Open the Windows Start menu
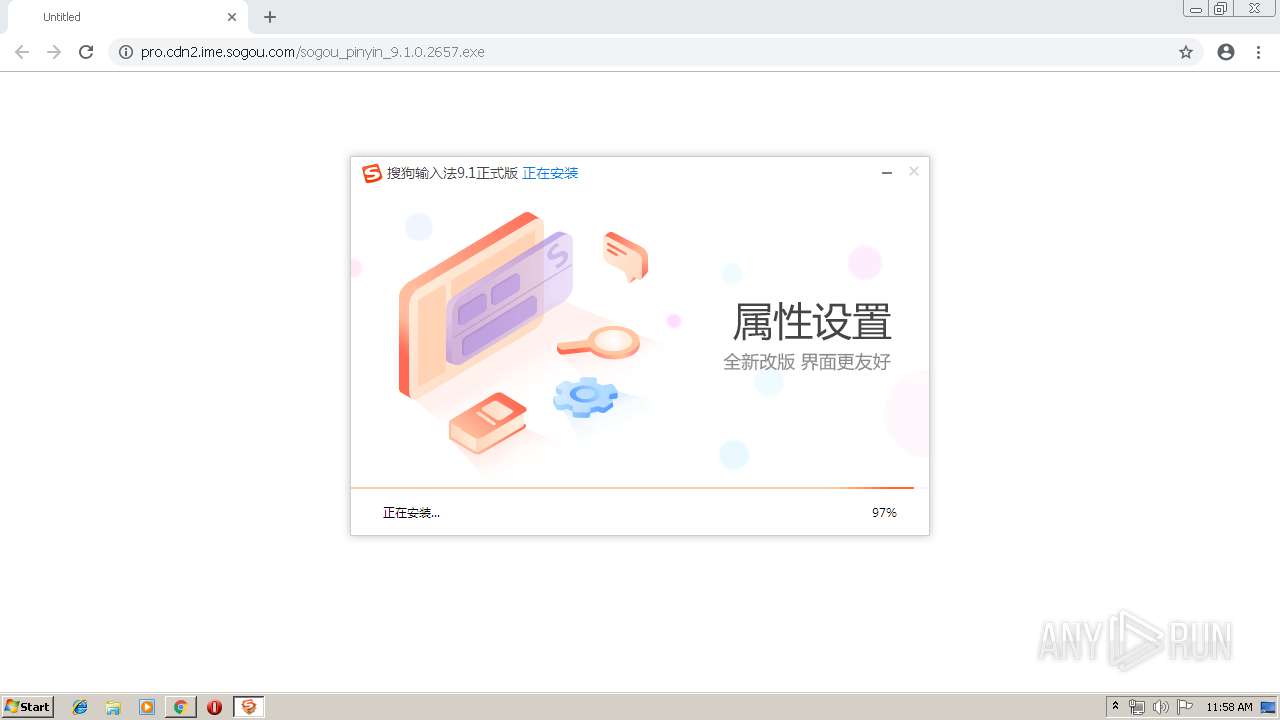1280x720 pixels. tap(27, 707)
